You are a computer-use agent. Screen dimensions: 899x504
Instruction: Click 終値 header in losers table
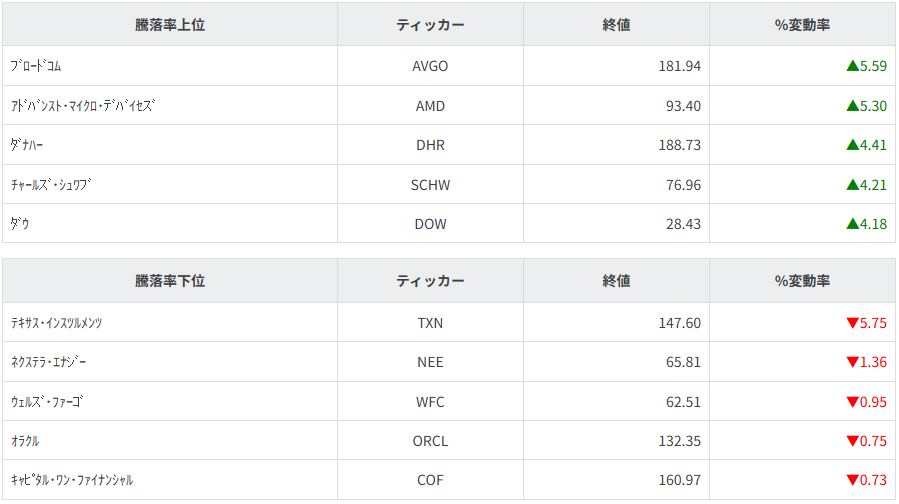(616, 281)
